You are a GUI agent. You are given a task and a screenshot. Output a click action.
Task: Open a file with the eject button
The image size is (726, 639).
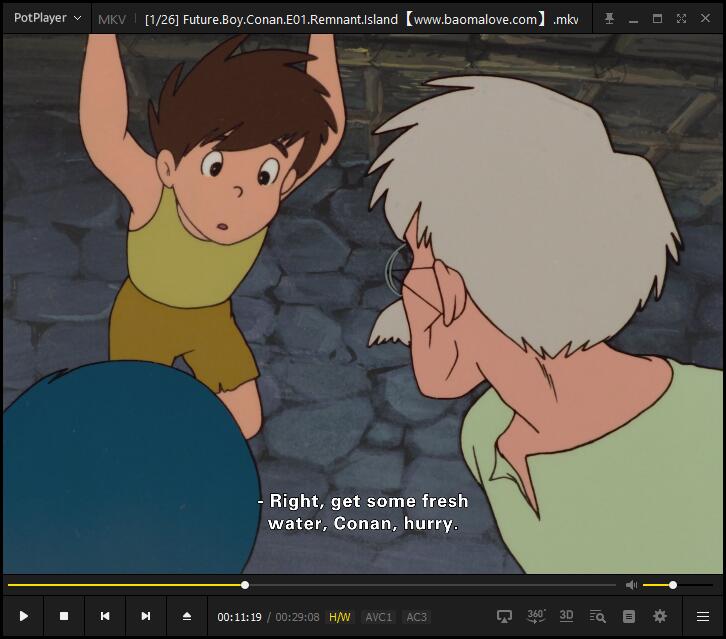click(x=187, y=616)
